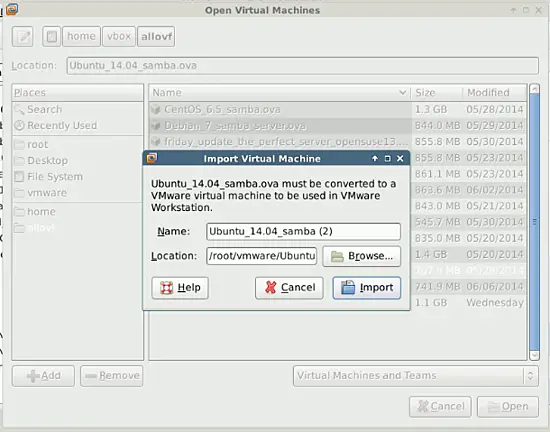550x432 pixels.
Task: Click the 835.0 MB size cell
Action: click(437, 238)
